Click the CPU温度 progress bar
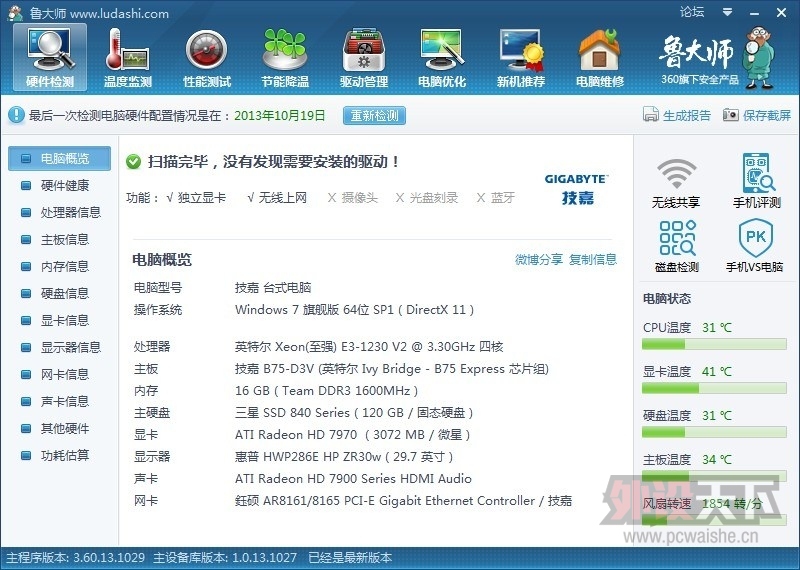The height and width of the screenshot is (570, 800). (x=714, y=344)
